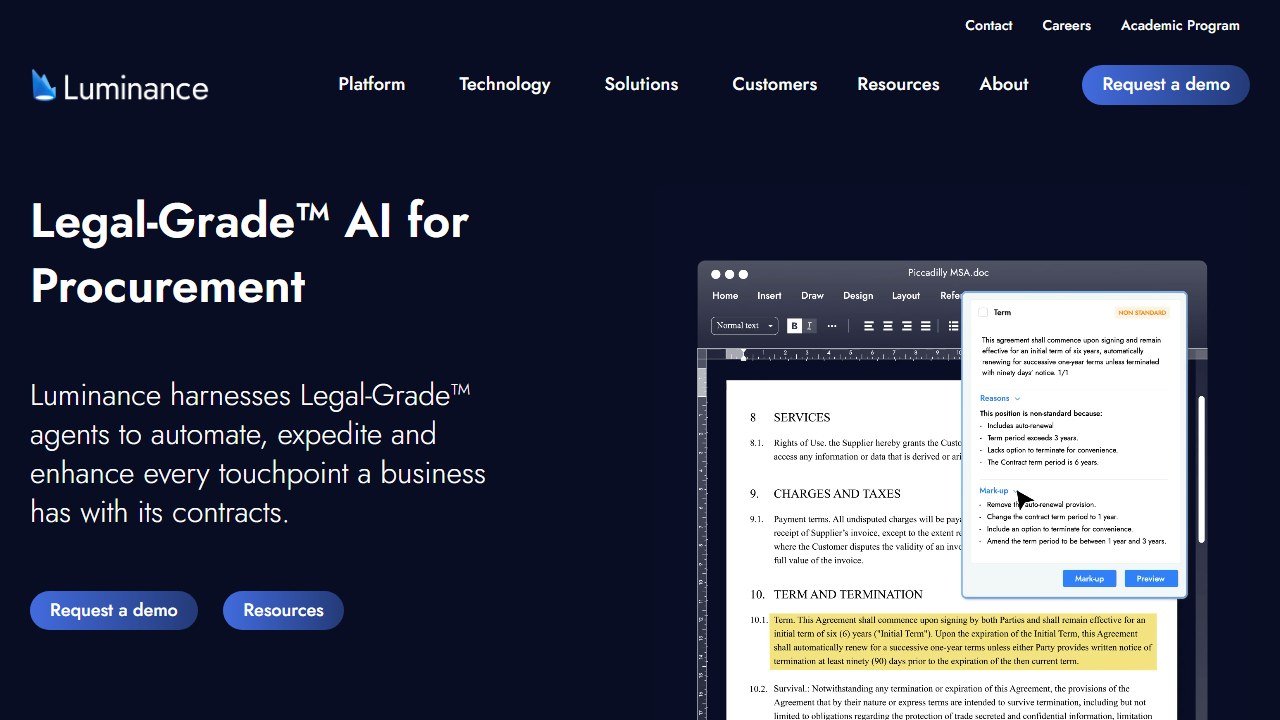Click the Piccadilly MSA.doc title
Viewport: 1280px width, 720px height.
point(948,273)
